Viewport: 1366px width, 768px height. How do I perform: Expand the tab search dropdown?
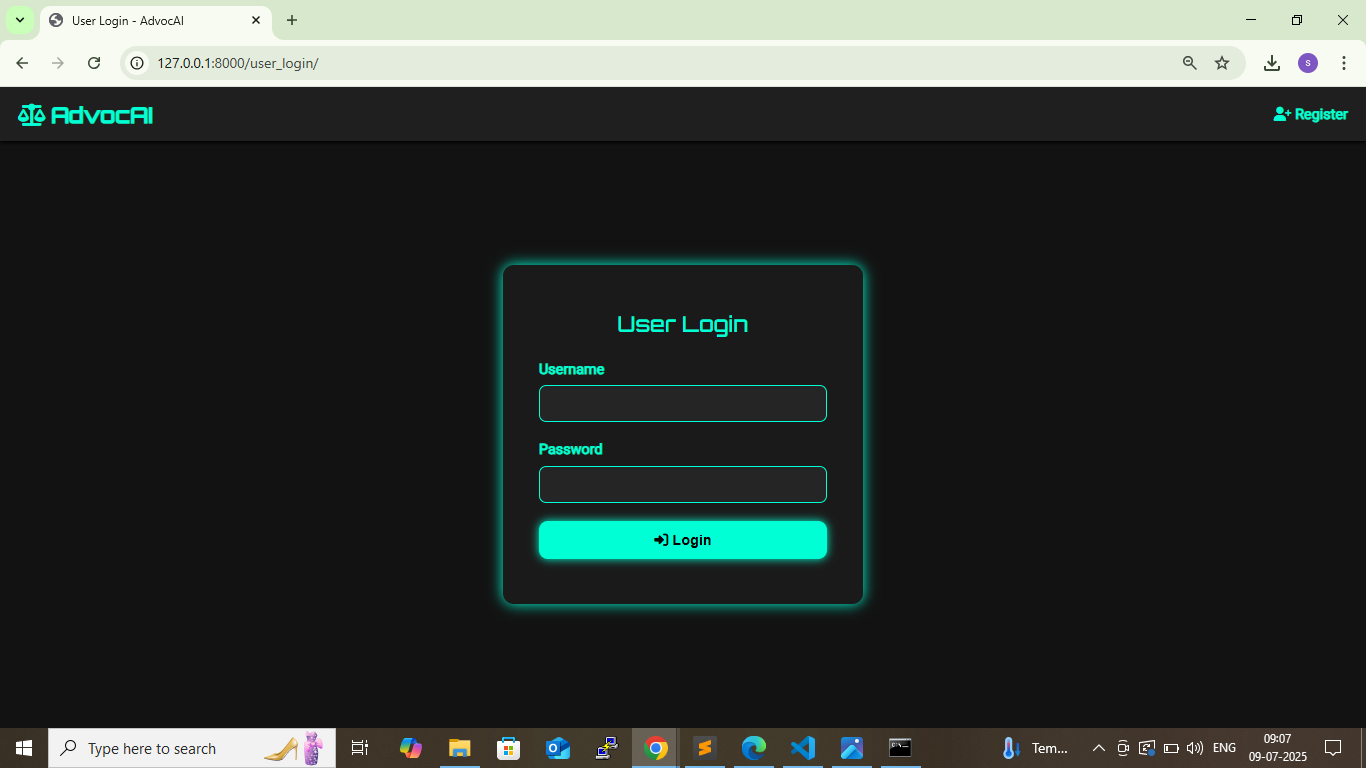pyautogui.click(x=19, y=20)
